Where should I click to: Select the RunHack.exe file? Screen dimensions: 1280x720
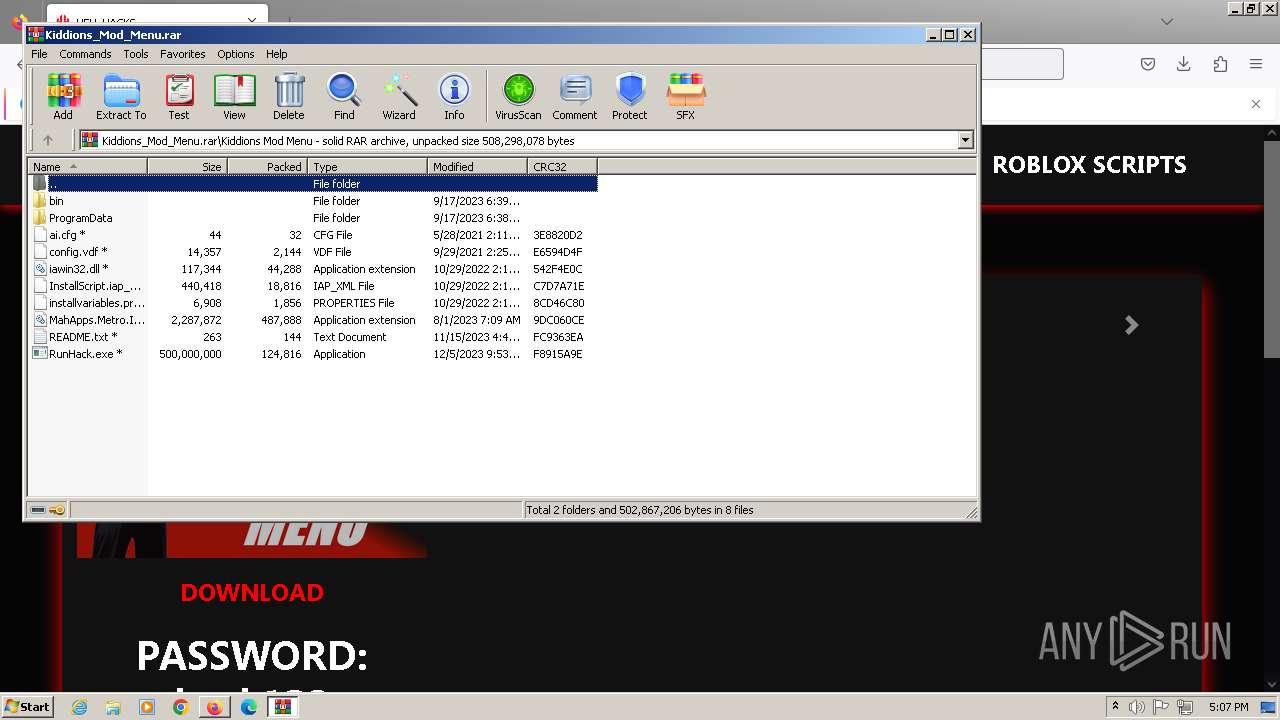pyautogui.click(x=313, y=354)
